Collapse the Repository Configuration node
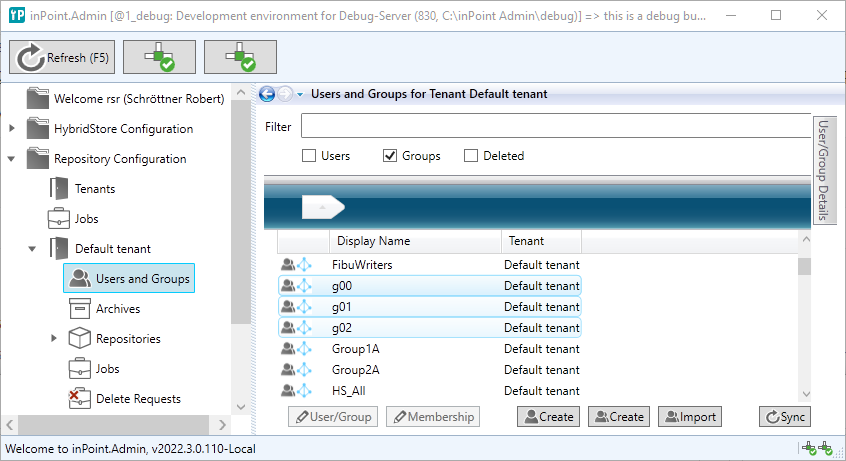This screenshot has height=461, width=846. [x=12, y=159]
